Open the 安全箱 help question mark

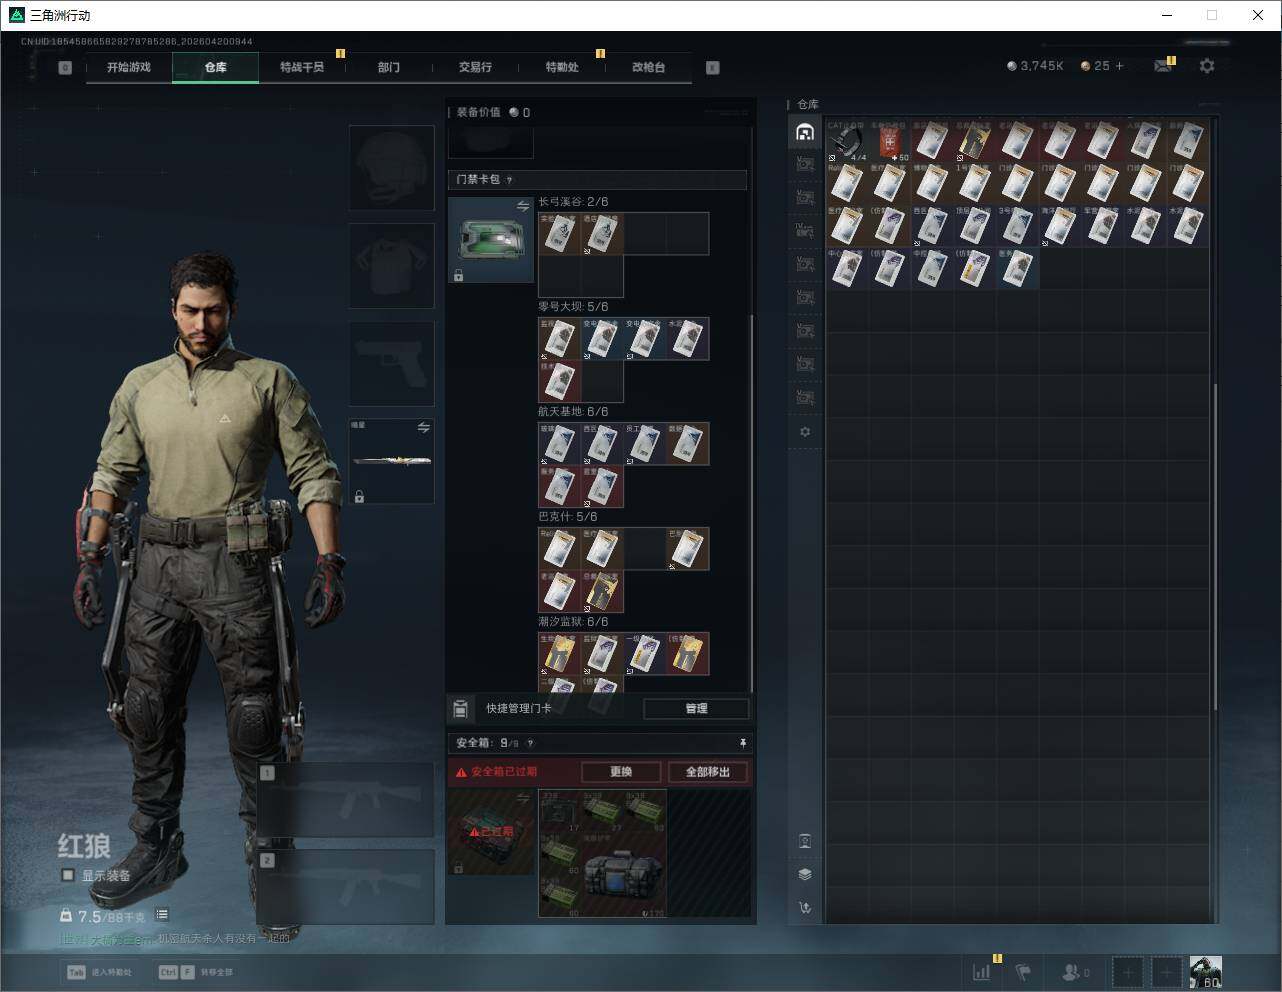coord(530,743)
